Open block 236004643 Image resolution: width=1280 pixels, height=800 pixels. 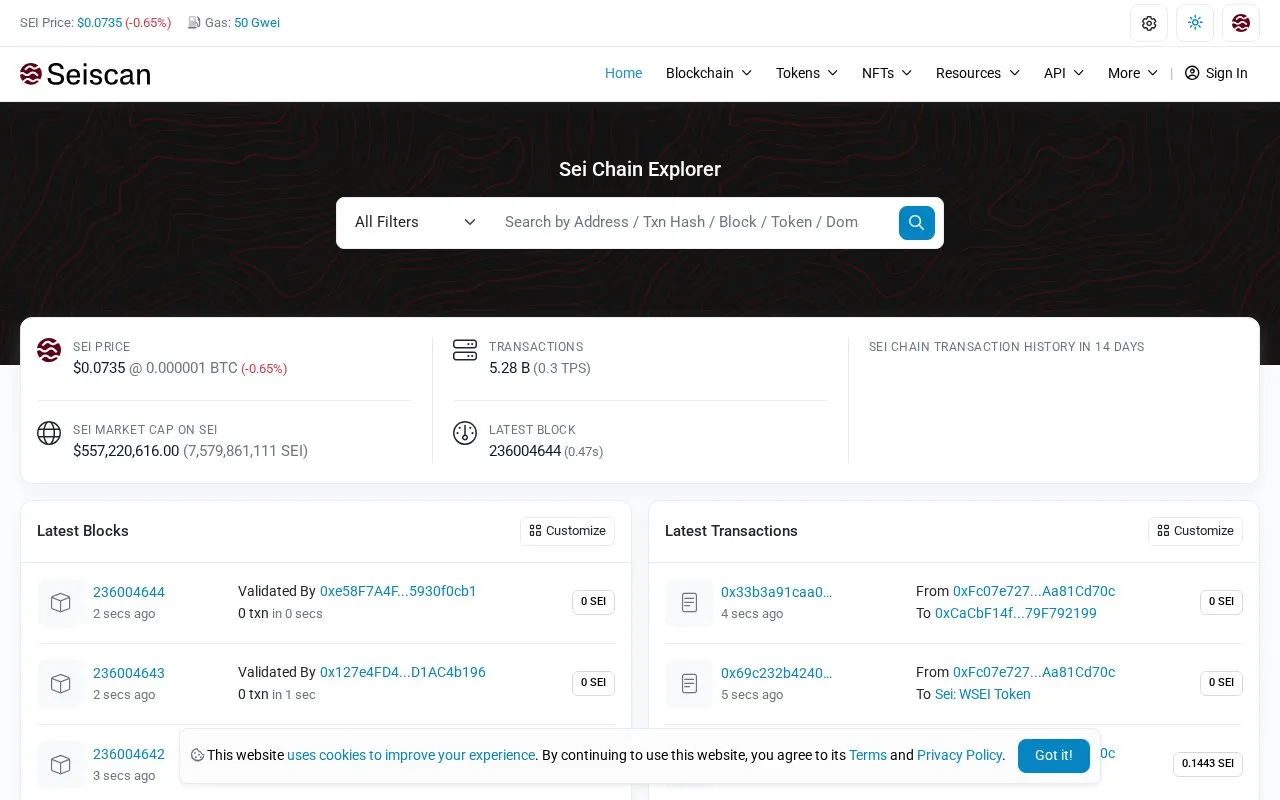tap(129, 673)
